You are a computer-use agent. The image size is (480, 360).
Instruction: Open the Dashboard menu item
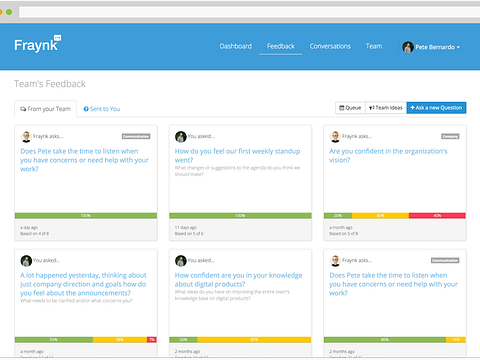click(236, 46)
